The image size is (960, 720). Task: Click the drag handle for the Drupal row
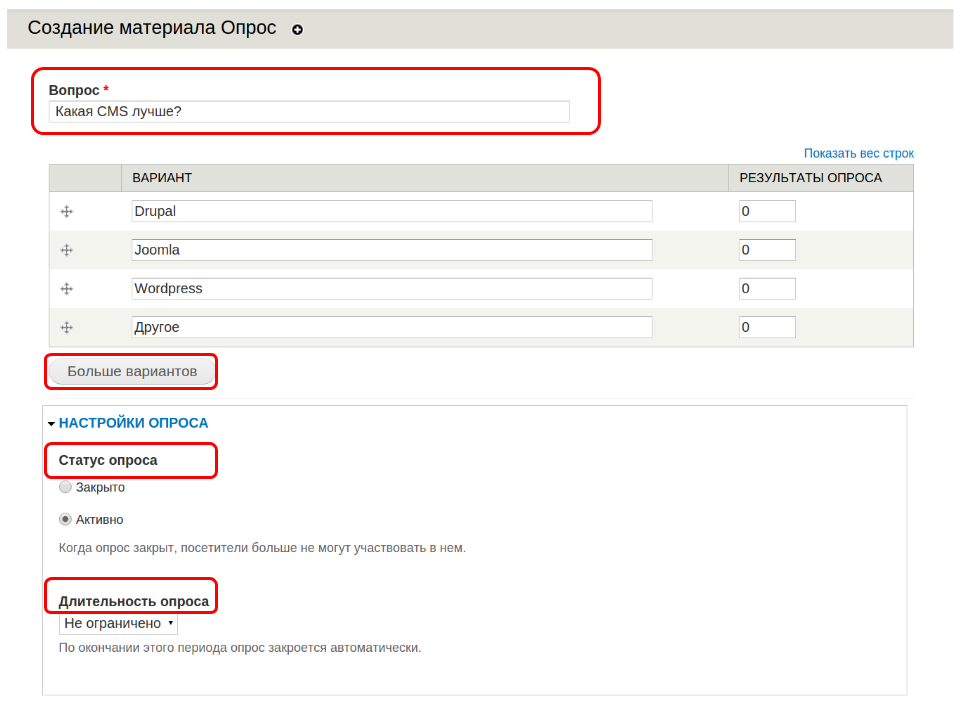point(67,211)
